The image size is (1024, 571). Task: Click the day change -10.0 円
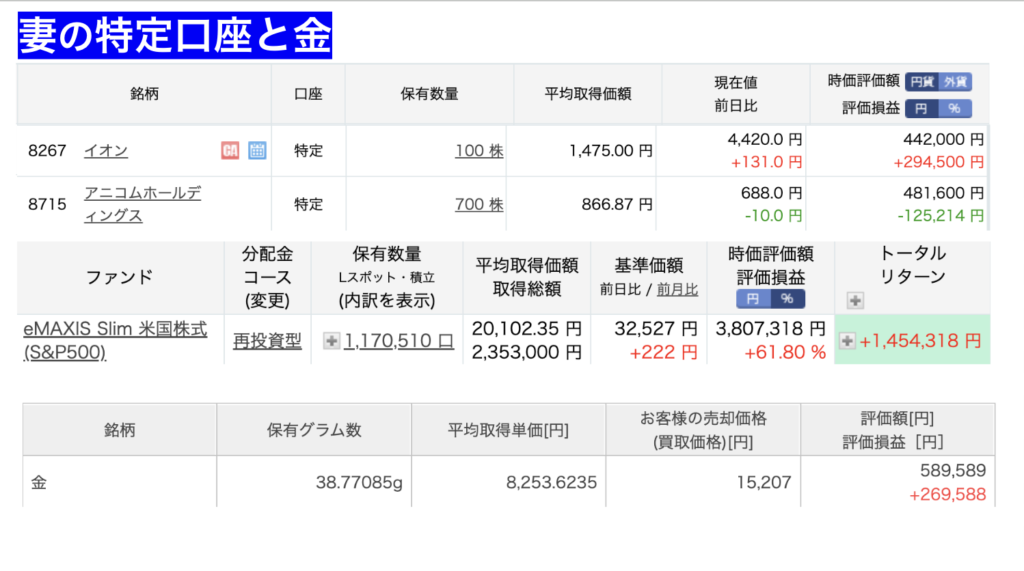pos(773,216)
